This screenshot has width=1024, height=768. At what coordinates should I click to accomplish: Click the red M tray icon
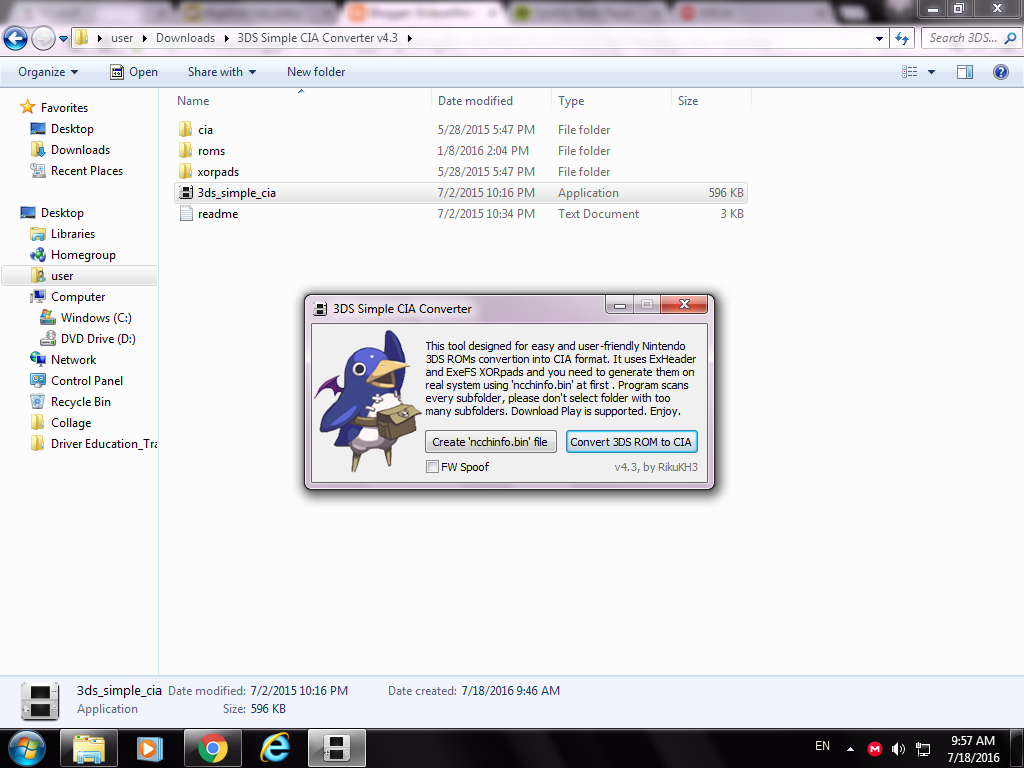click(874, 748)
